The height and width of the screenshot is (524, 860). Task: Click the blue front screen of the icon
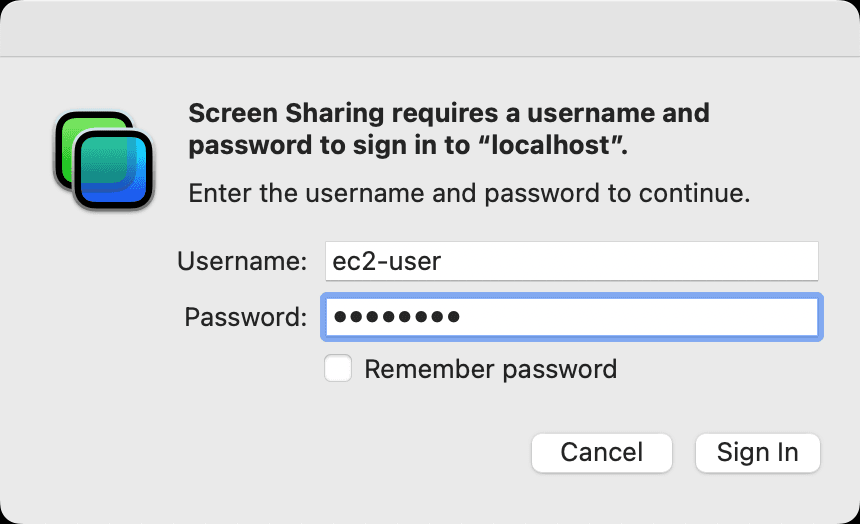114,170
